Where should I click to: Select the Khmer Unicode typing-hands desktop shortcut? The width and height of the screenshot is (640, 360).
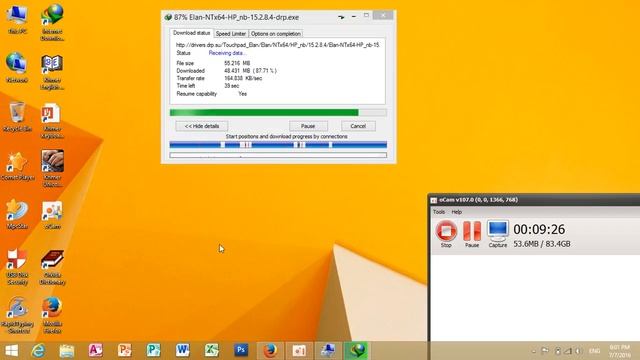(52, 169)
